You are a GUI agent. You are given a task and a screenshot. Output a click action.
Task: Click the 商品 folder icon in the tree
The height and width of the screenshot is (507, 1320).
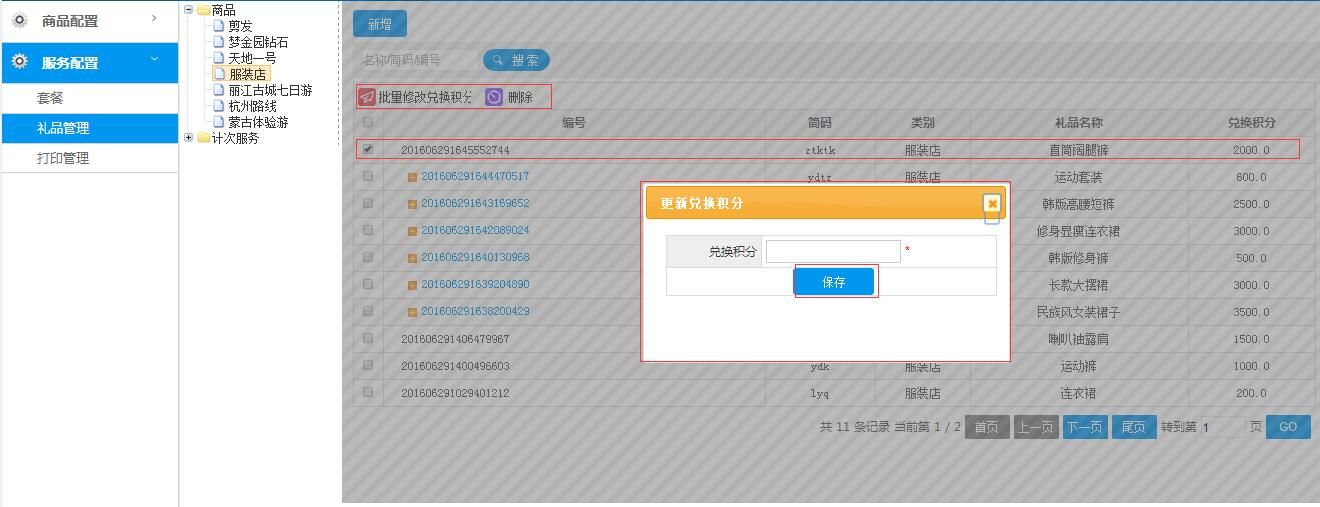[203, 10]
